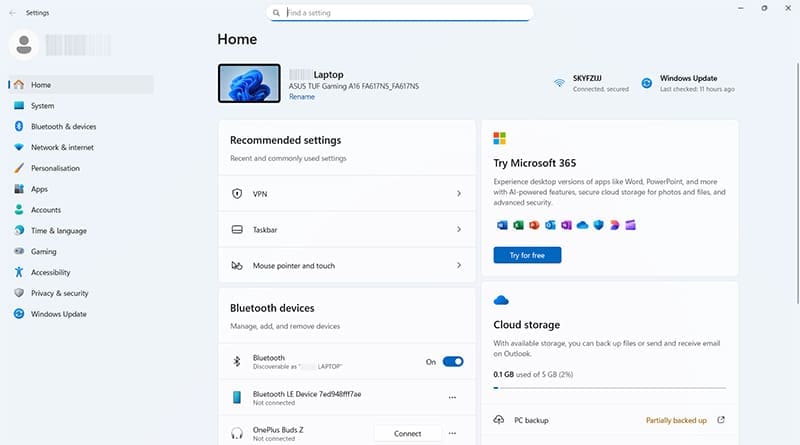
Task: Click the laptop wallpaper thumbnail
Action: pos(249,83)
